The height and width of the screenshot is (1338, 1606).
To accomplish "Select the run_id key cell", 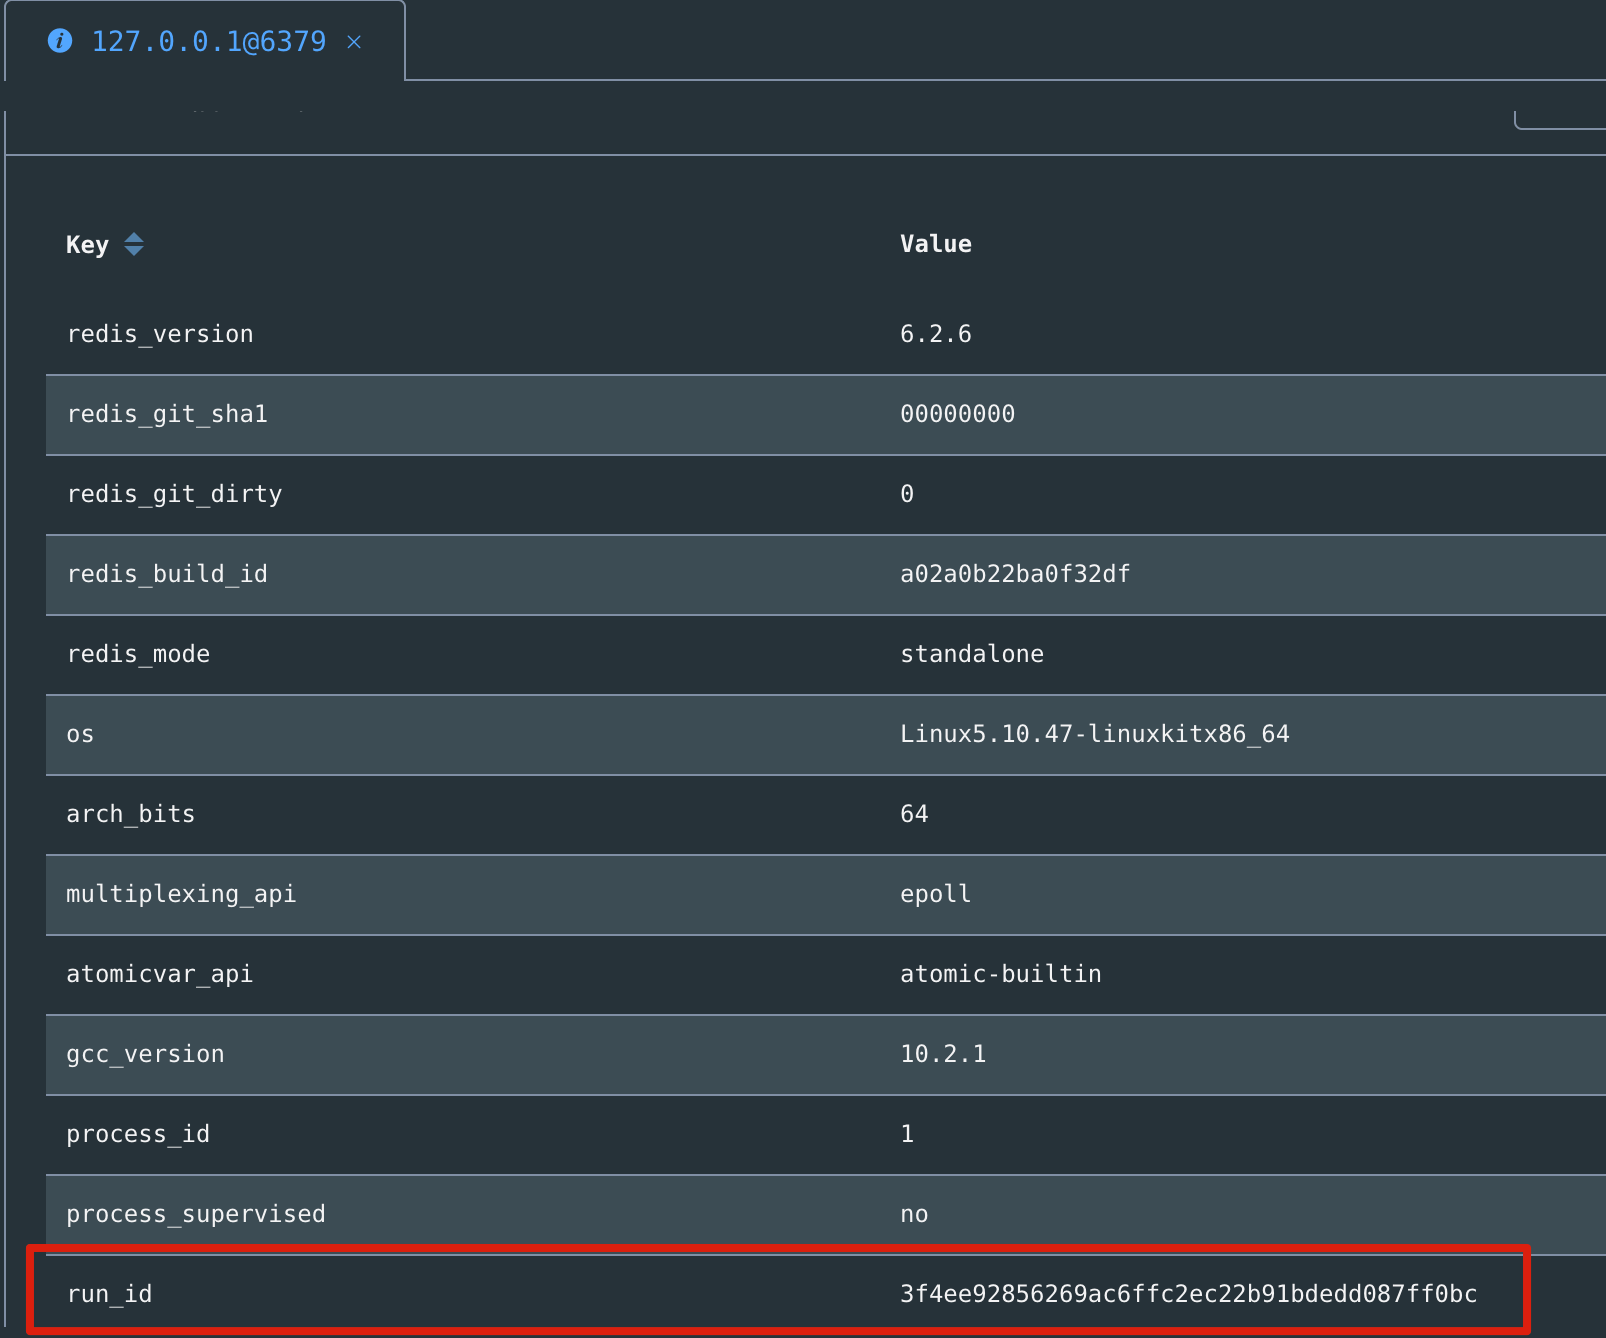I will (x=109, y=1294).
